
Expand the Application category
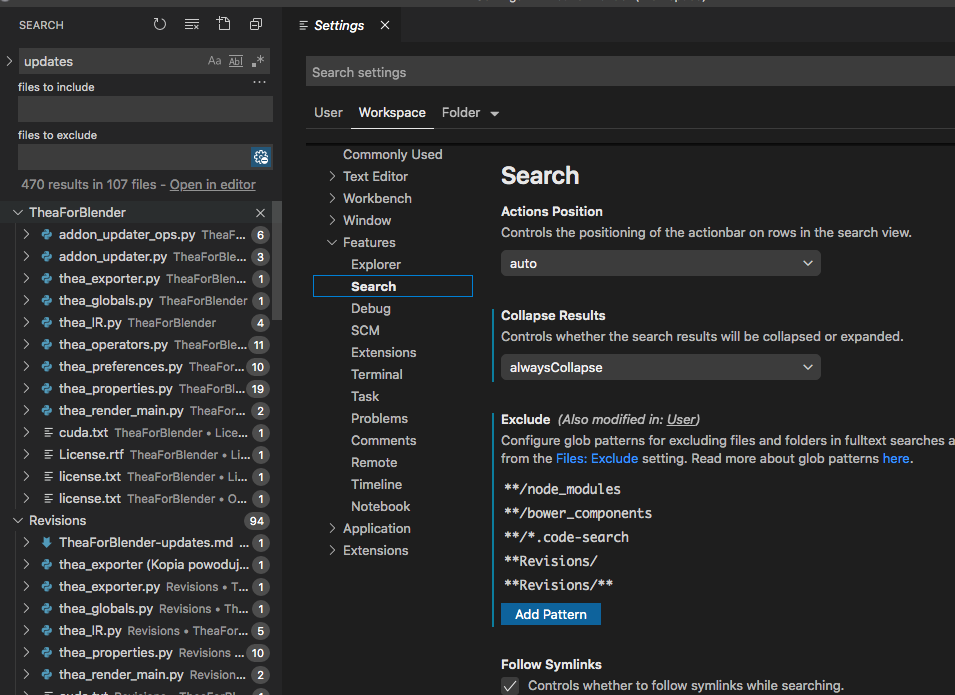333,528
